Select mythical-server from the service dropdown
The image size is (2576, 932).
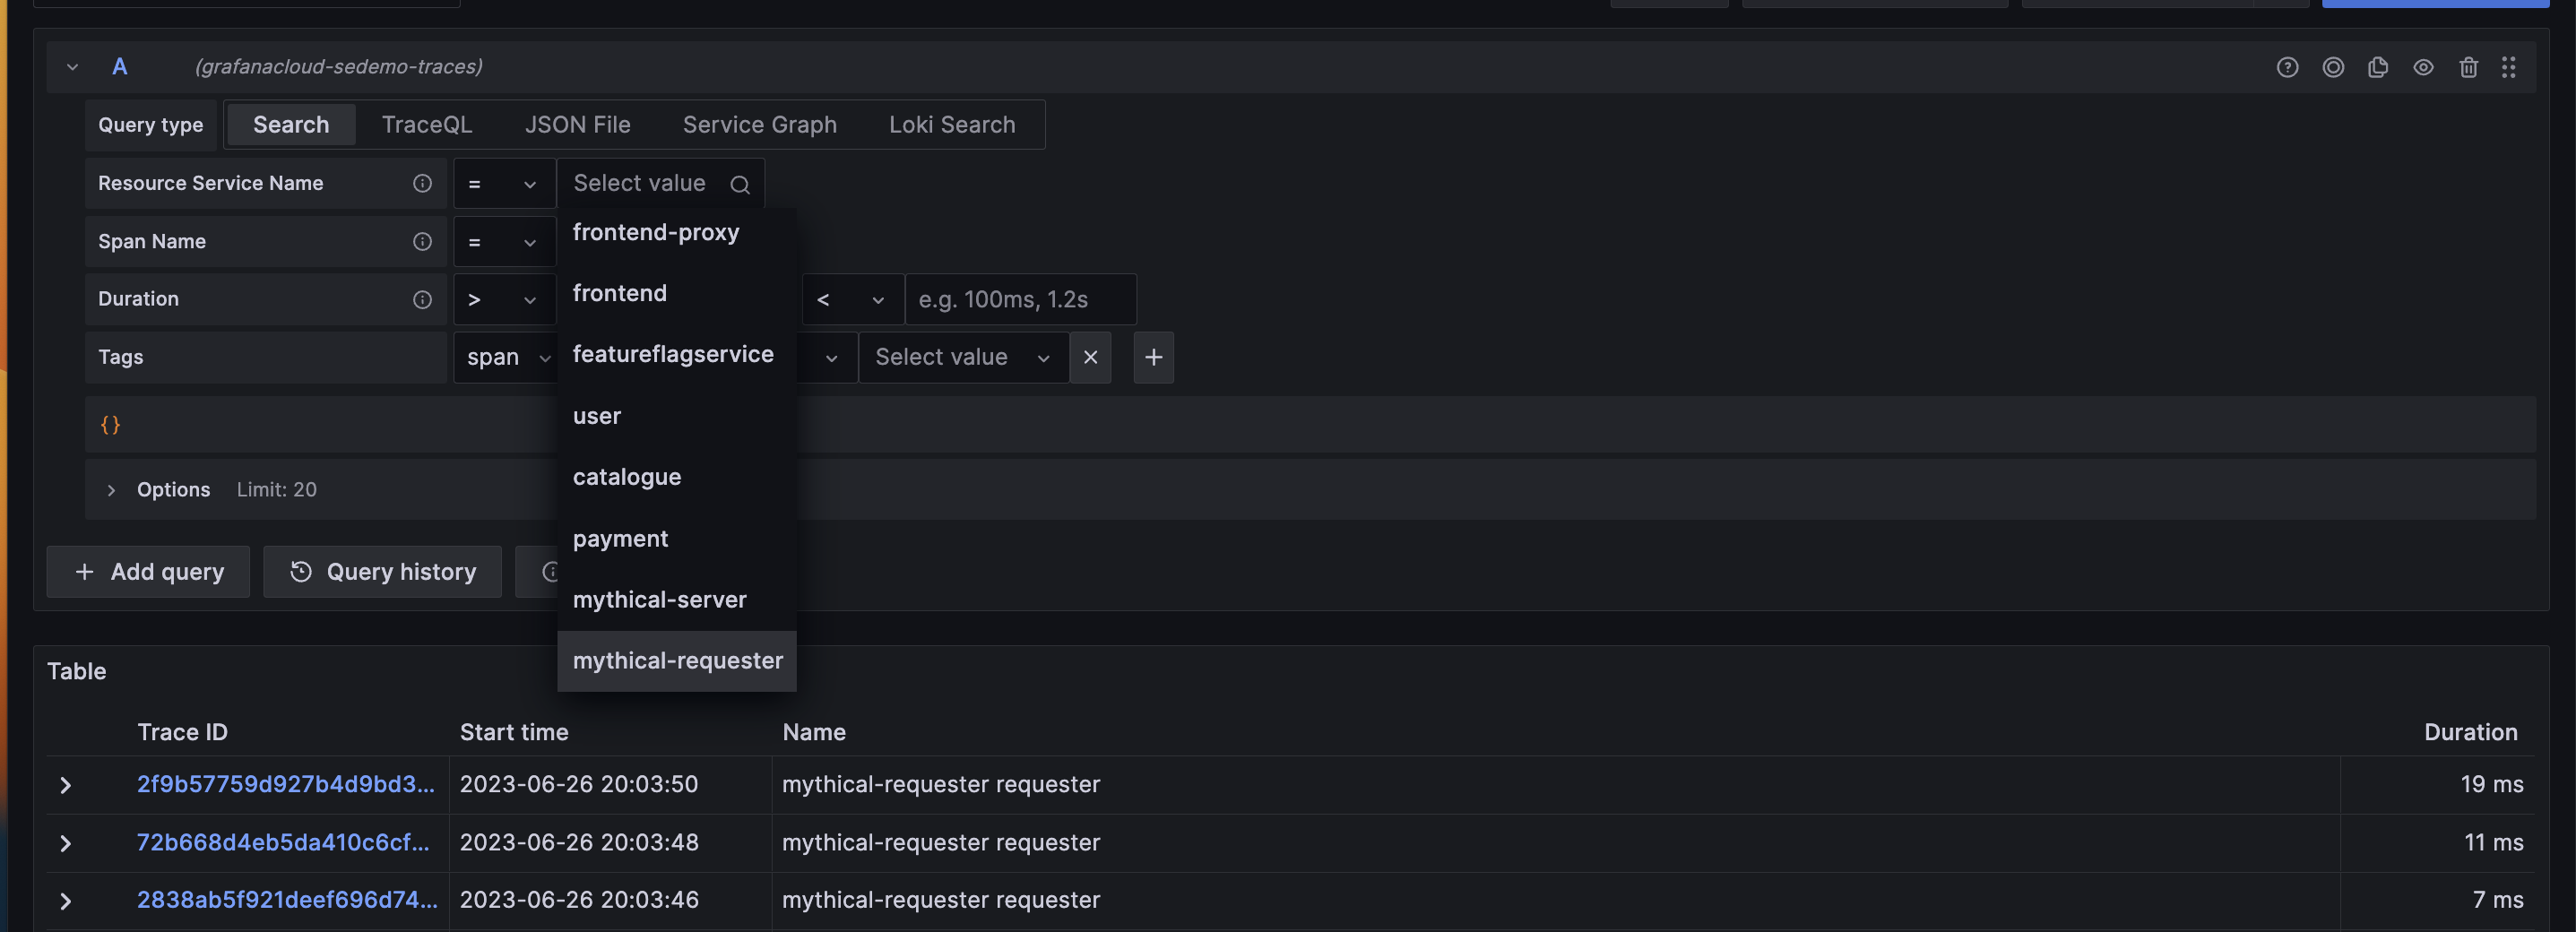[659, 599]
